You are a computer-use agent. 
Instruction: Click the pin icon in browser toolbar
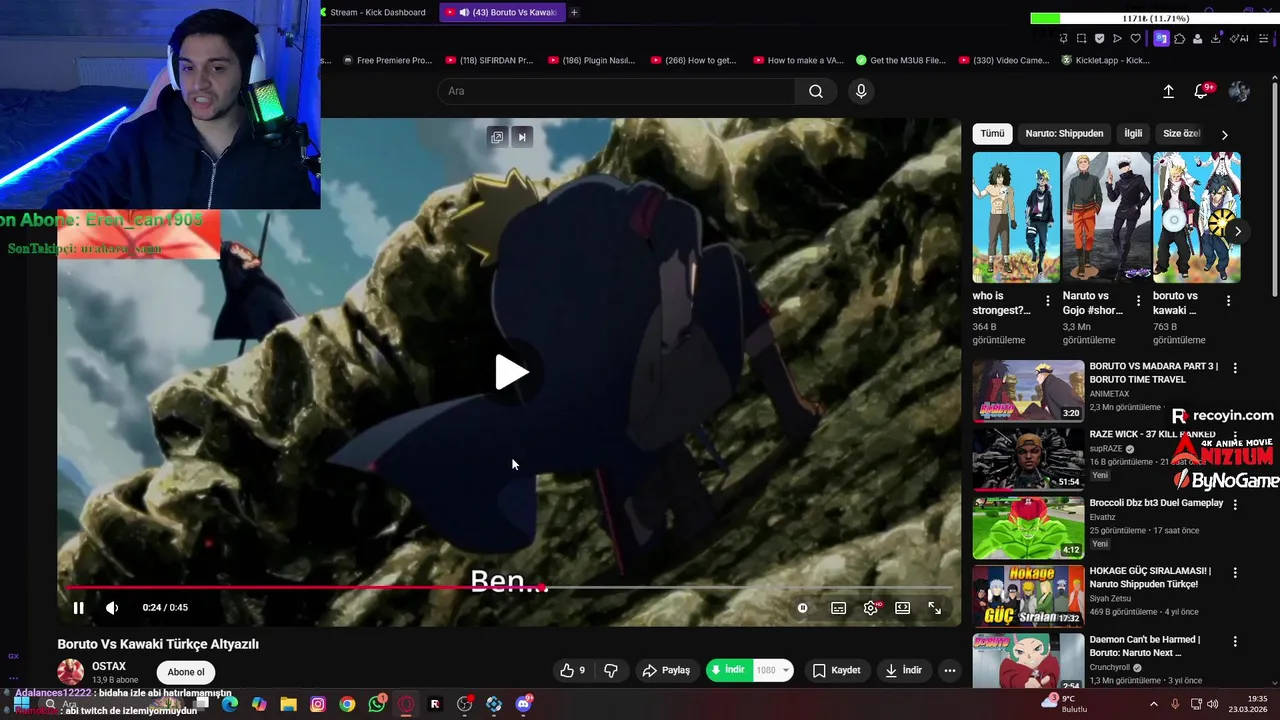point(1063,39)
